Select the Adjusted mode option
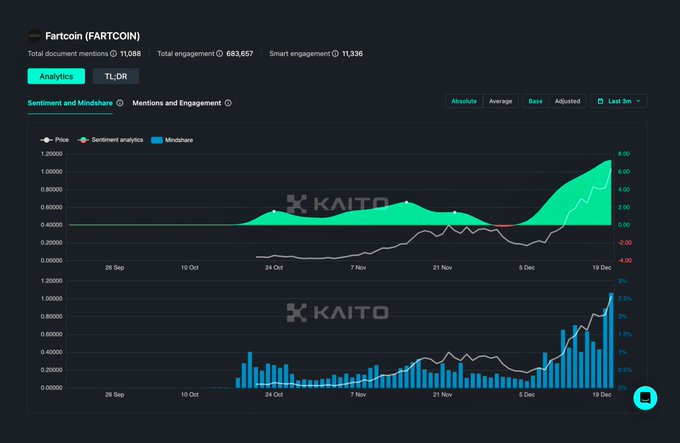Viewport: 680px width, 443px height. pos(567,101)
